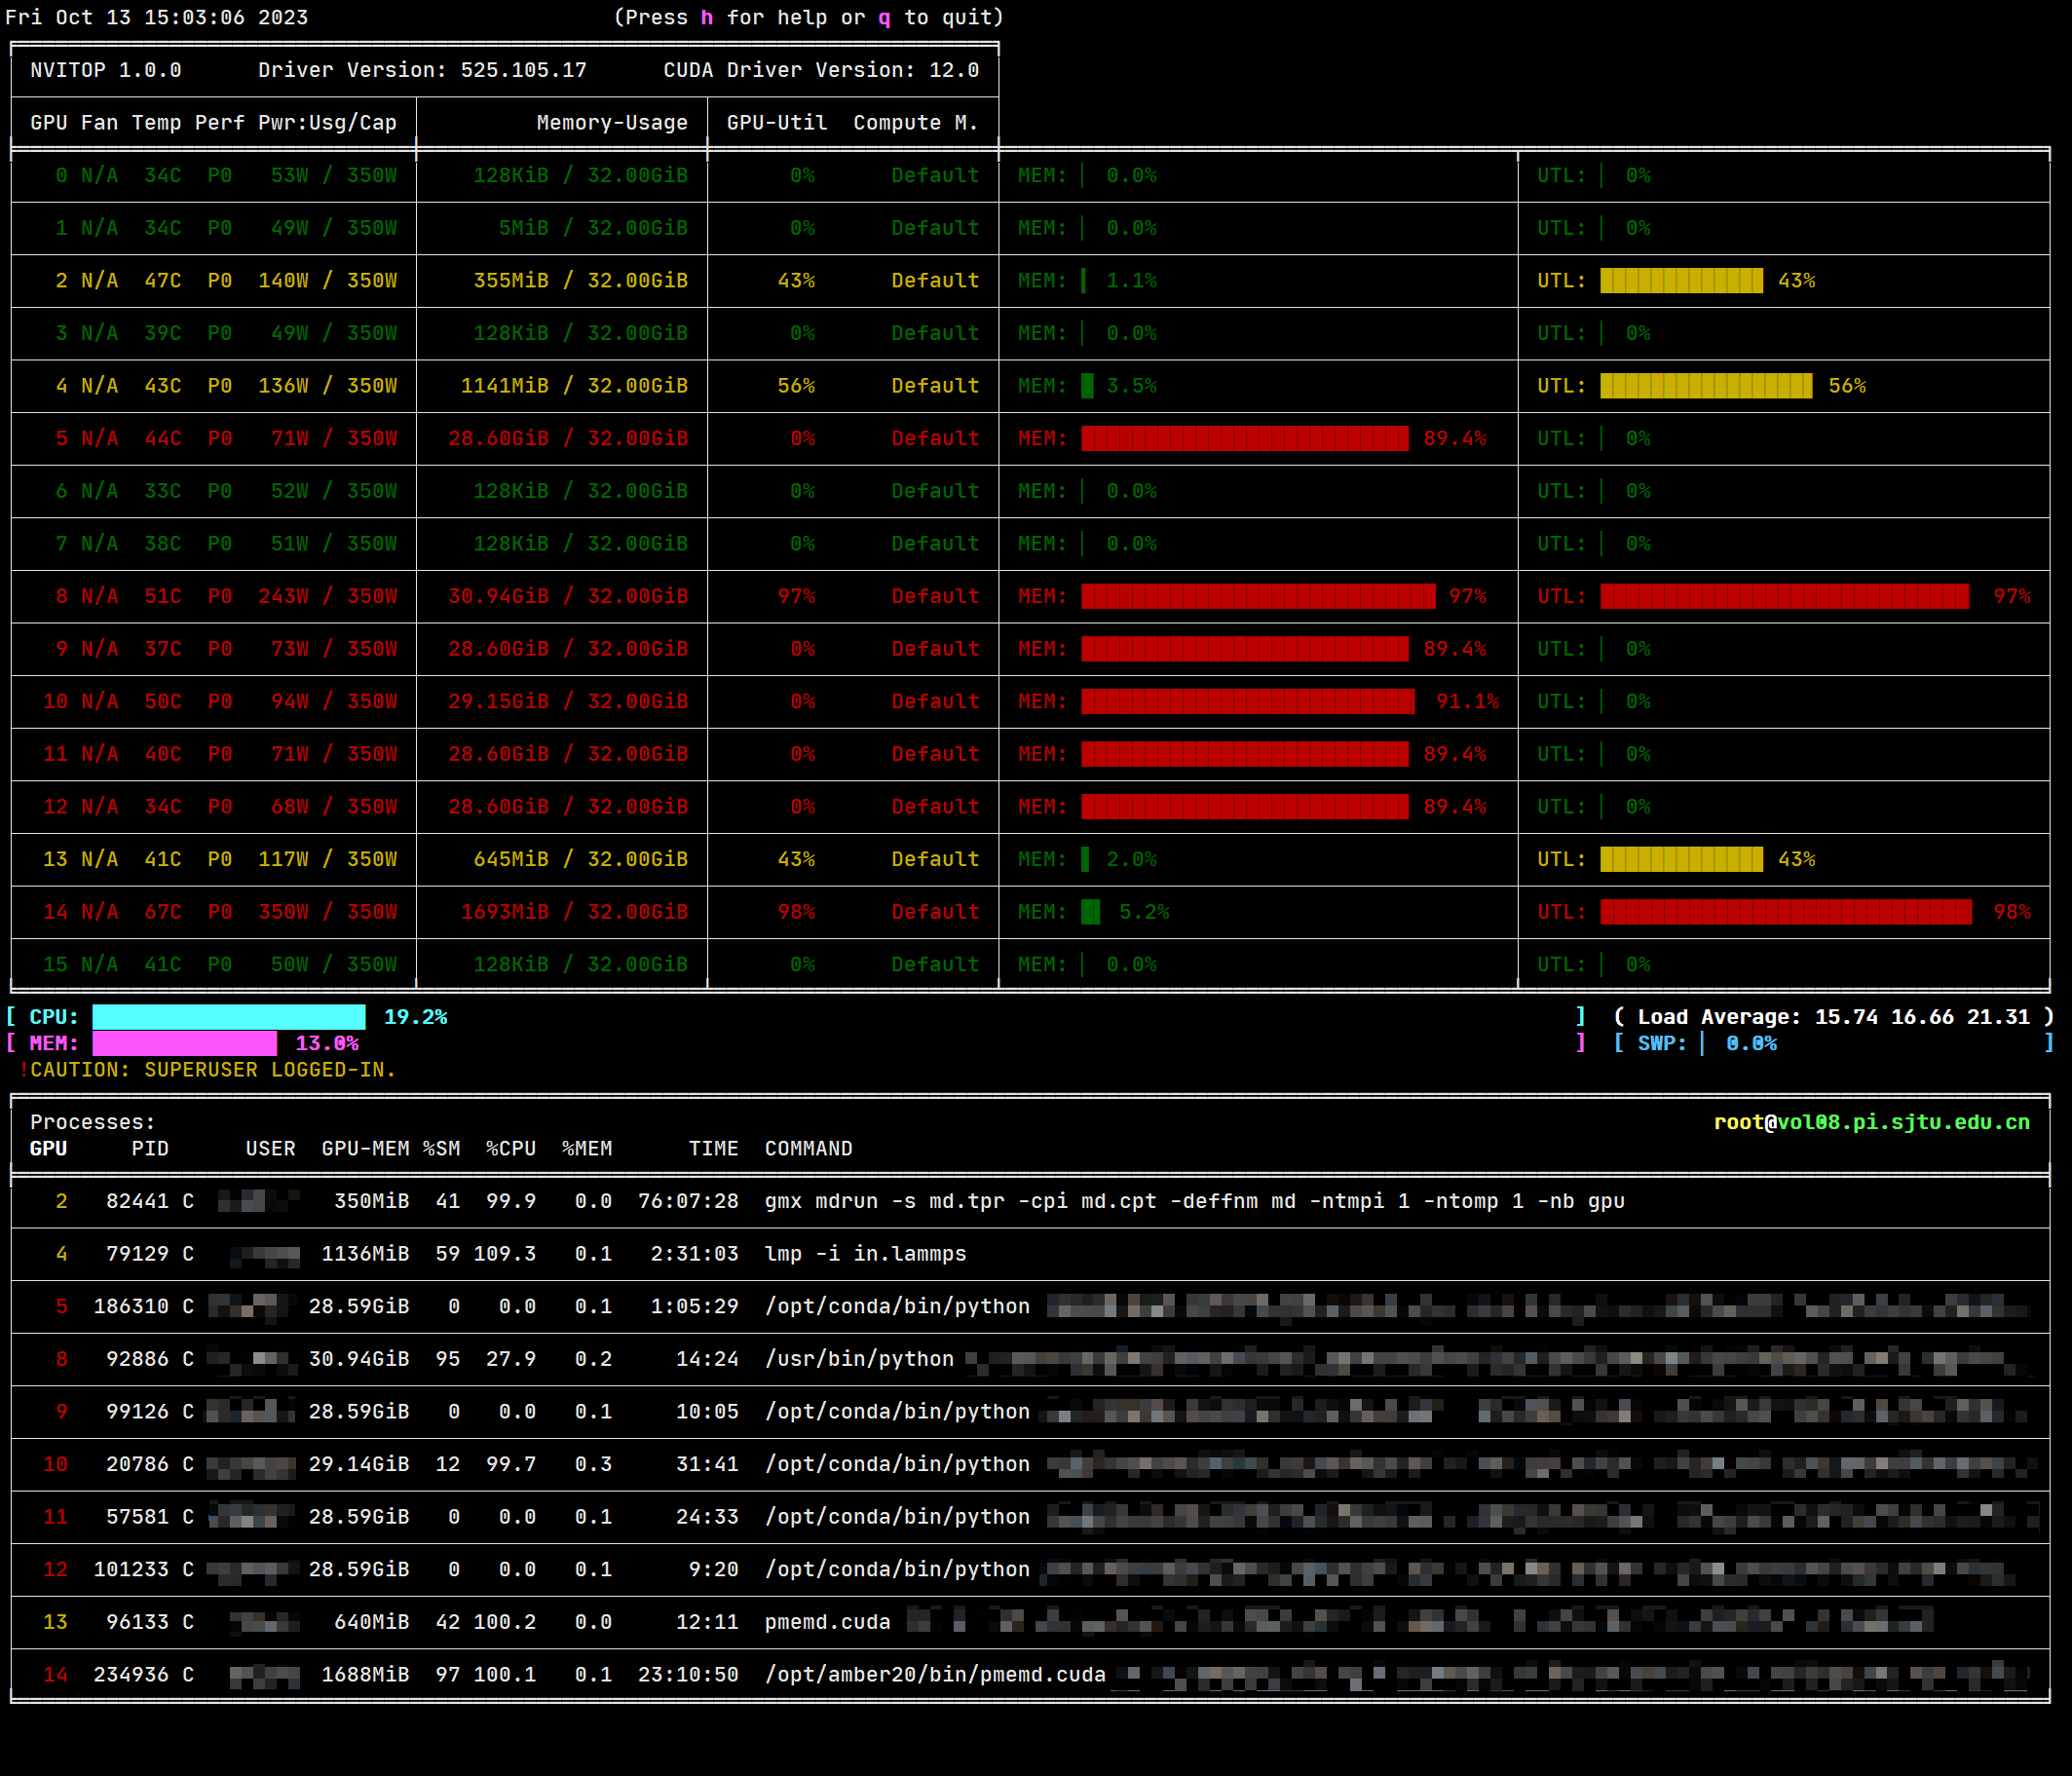Select the 'lmp -i in.lammps' process command
Screen dimensions: 2072x1776
[x=866, y=1254]
